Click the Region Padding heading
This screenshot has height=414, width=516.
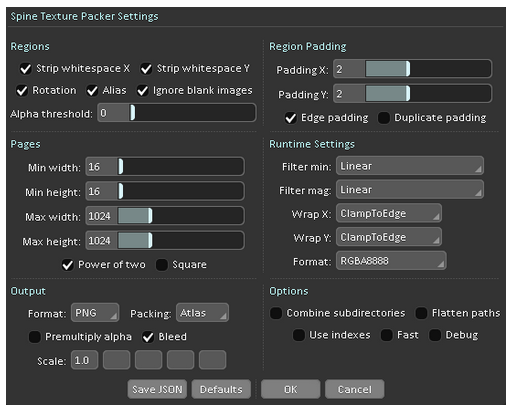click(308, 46)
